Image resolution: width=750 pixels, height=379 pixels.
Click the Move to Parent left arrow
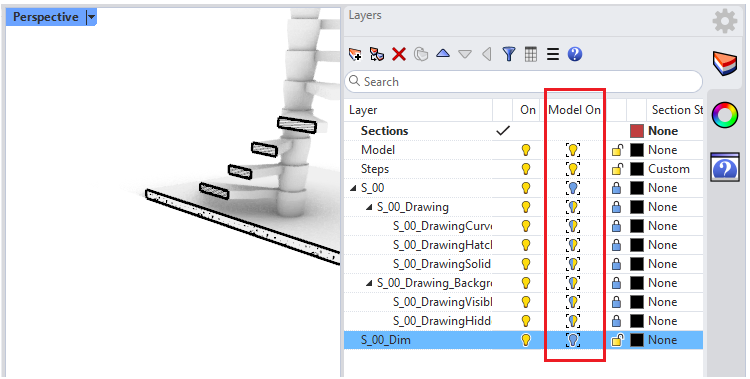point(487,54)
